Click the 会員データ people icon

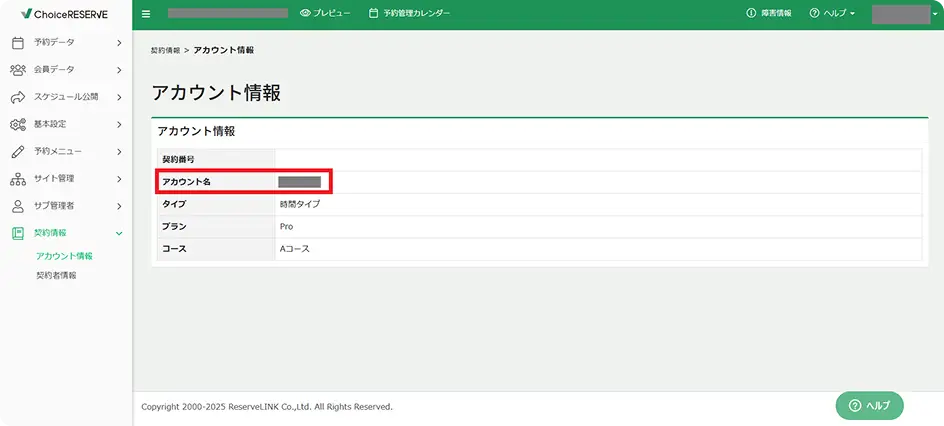pos(18,70)
